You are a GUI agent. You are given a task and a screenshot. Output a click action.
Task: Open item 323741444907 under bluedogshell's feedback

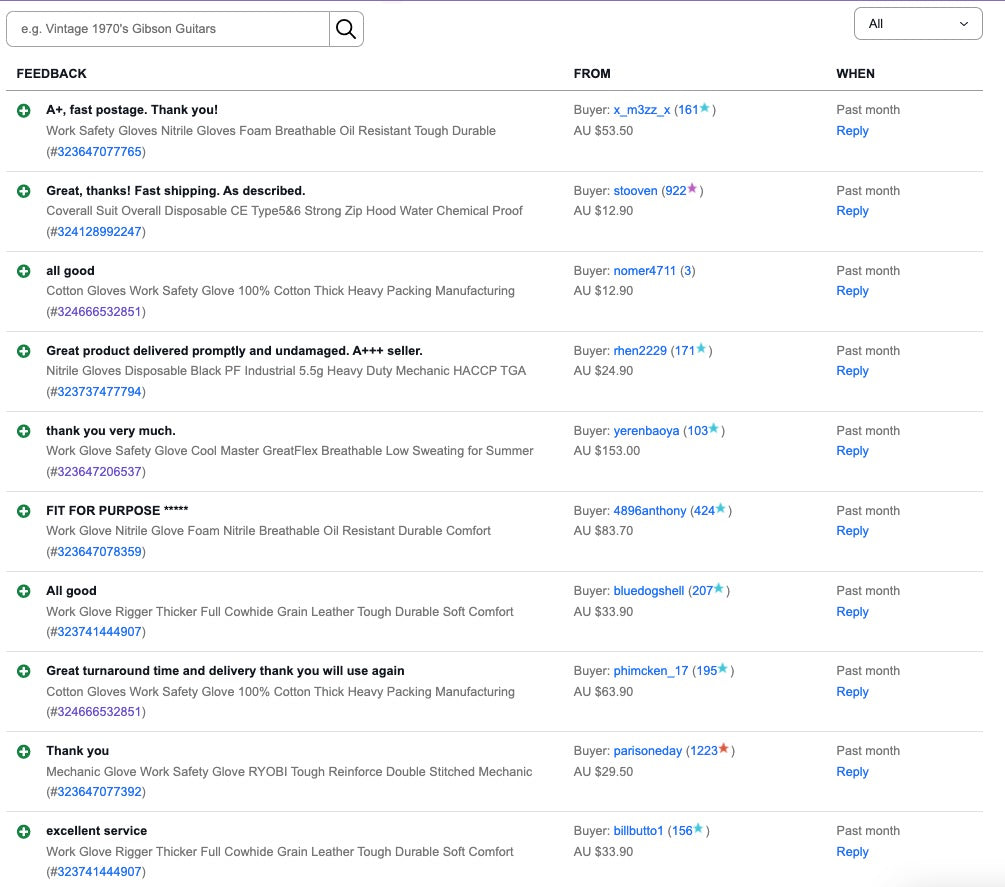99,632
